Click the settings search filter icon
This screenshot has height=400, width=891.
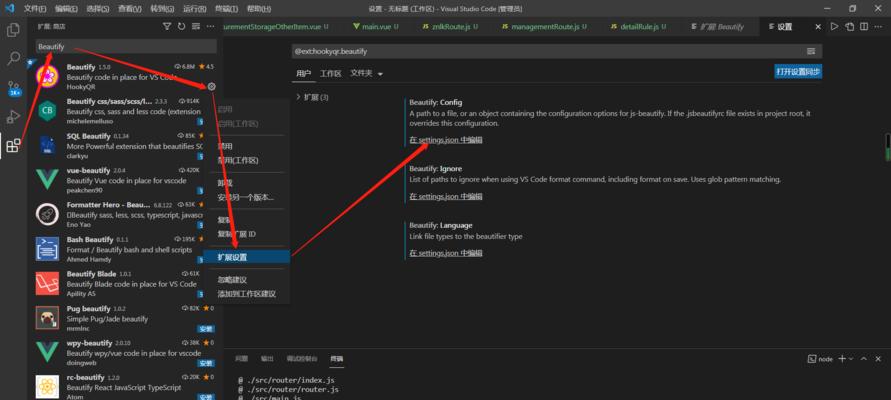tap(811, 51)
